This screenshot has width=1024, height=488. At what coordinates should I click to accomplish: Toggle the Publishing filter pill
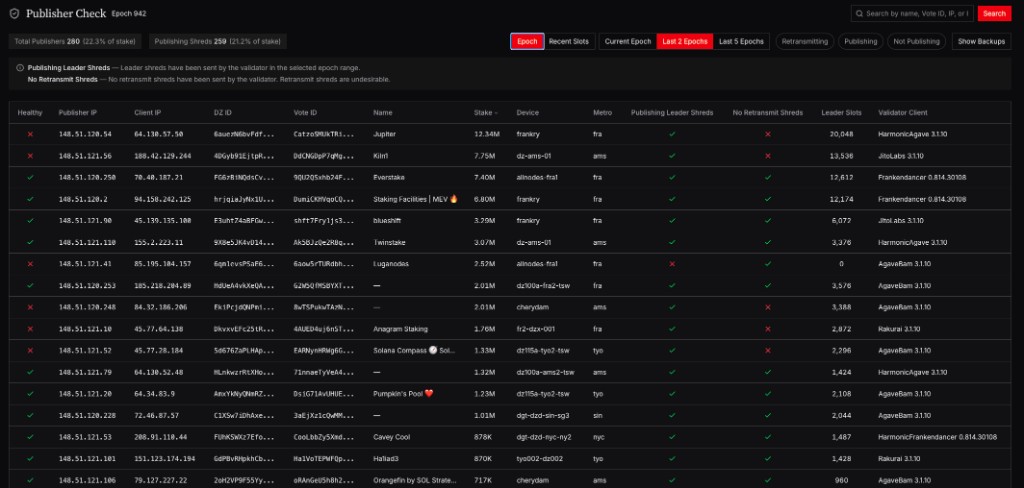tap(860, 42)
